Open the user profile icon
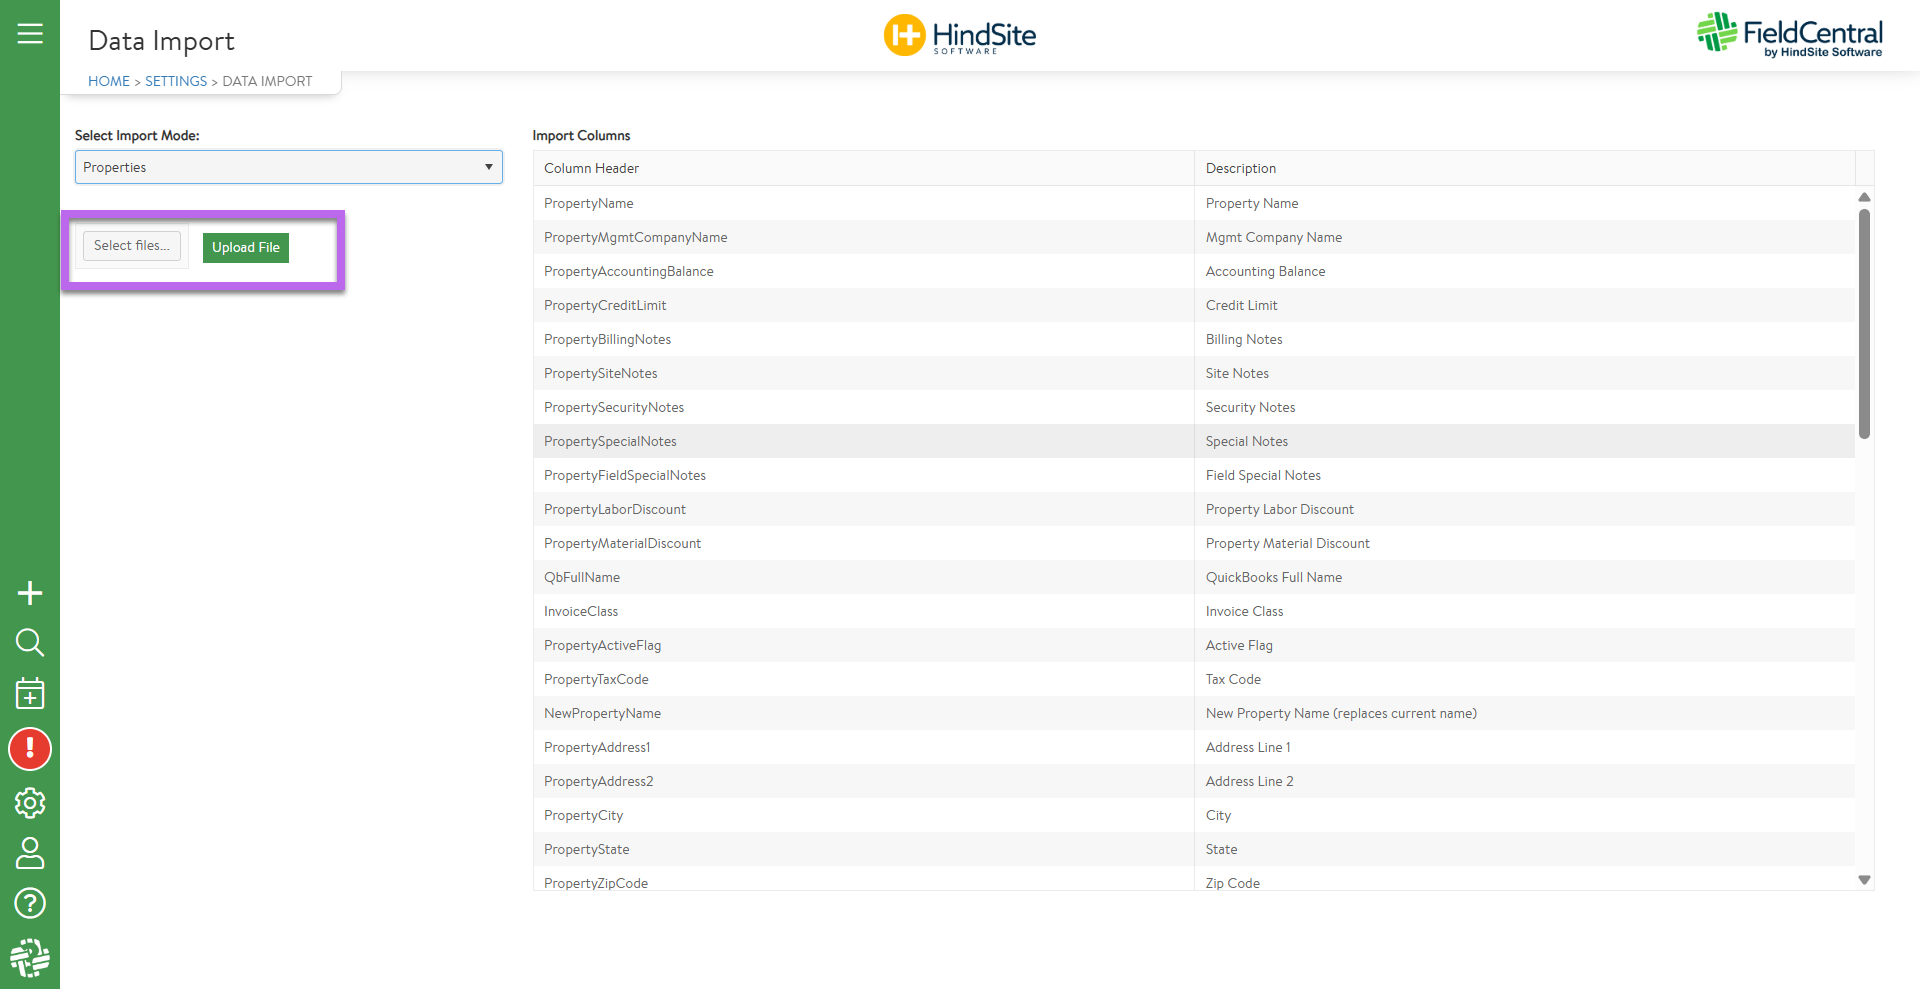Viewport: 1920px width, 989px height. pyautogui.click(x=30, y=853)
